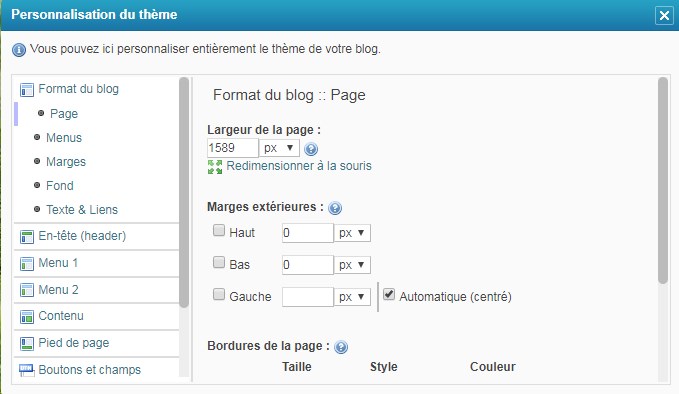Open the Haut margin unit dropdown
This screenshot has width=679, height=394.
tap(352, 233)
